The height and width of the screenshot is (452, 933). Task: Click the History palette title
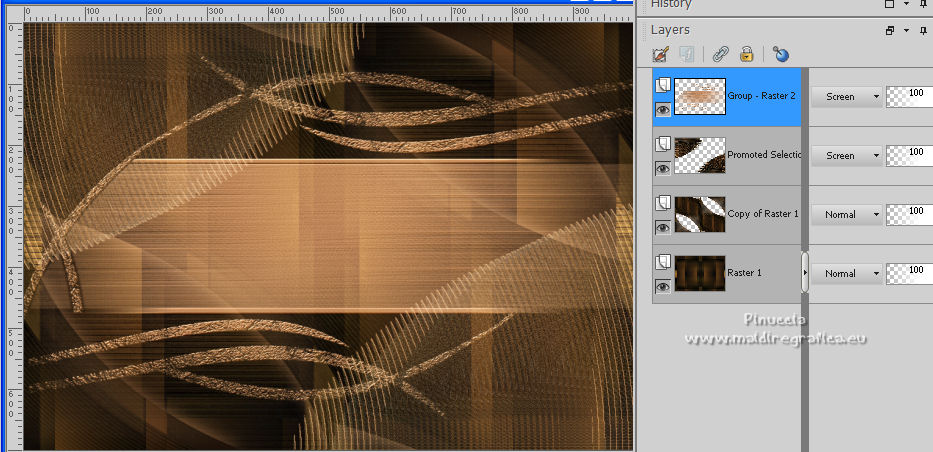(671, 4)
